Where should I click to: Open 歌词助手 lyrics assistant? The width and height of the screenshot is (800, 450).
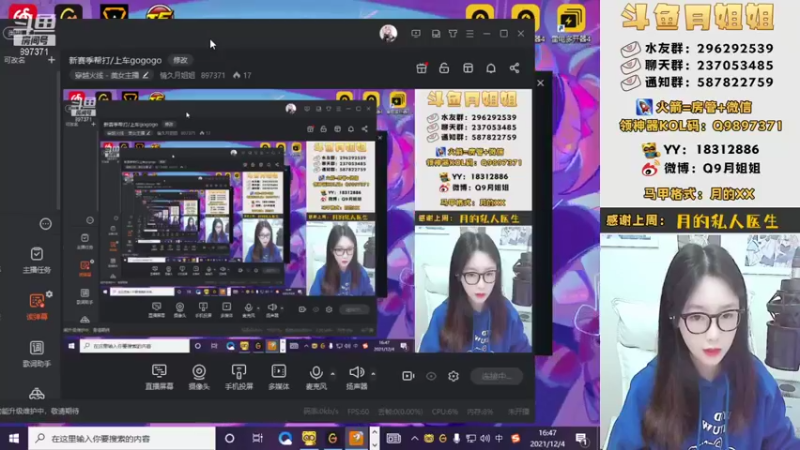point(37,354)
